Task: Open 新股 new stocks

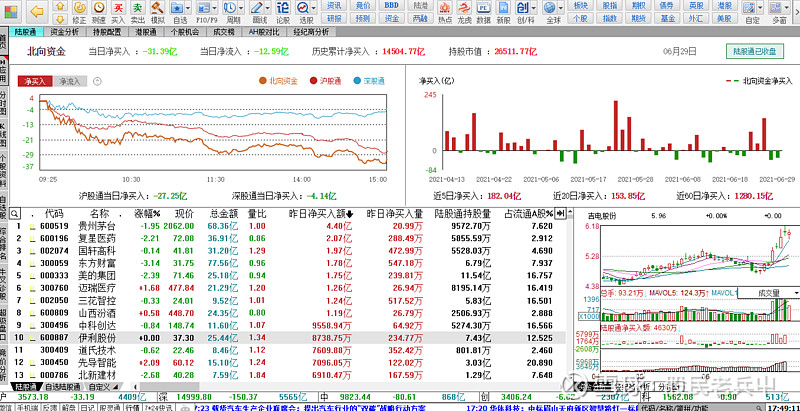Action: coord(503,12)
